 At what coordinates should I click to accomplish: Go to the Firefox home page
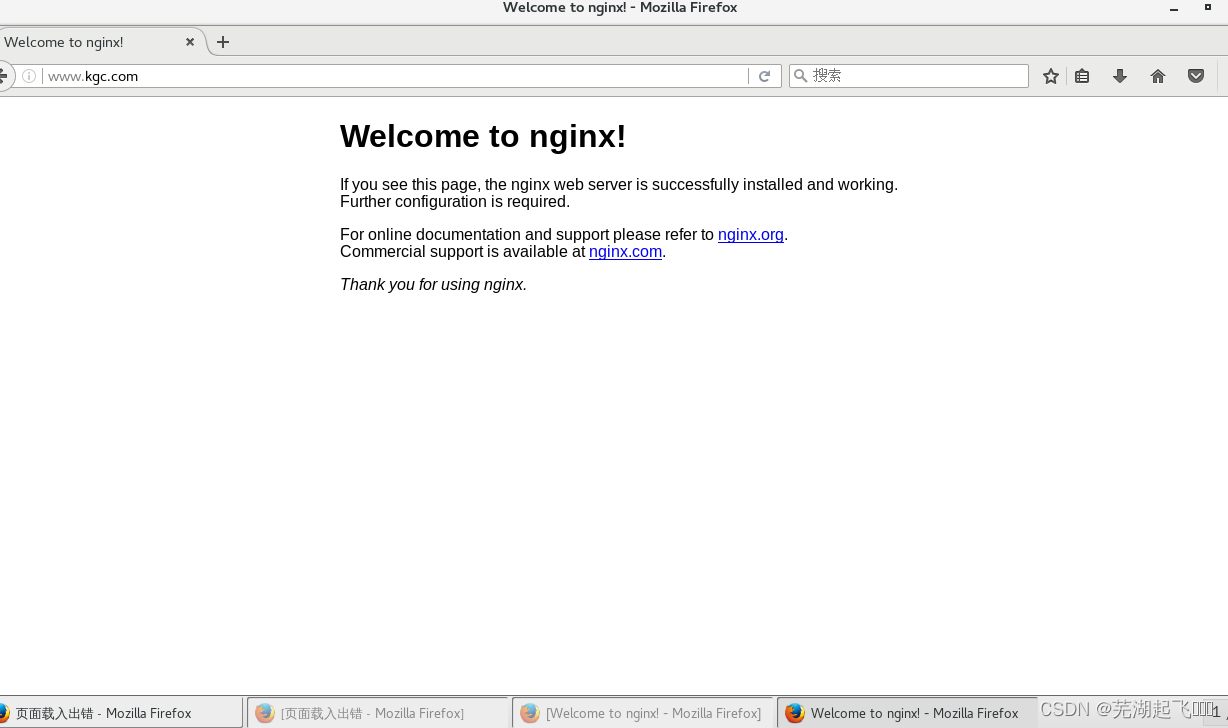click(x=1157, y=75)
